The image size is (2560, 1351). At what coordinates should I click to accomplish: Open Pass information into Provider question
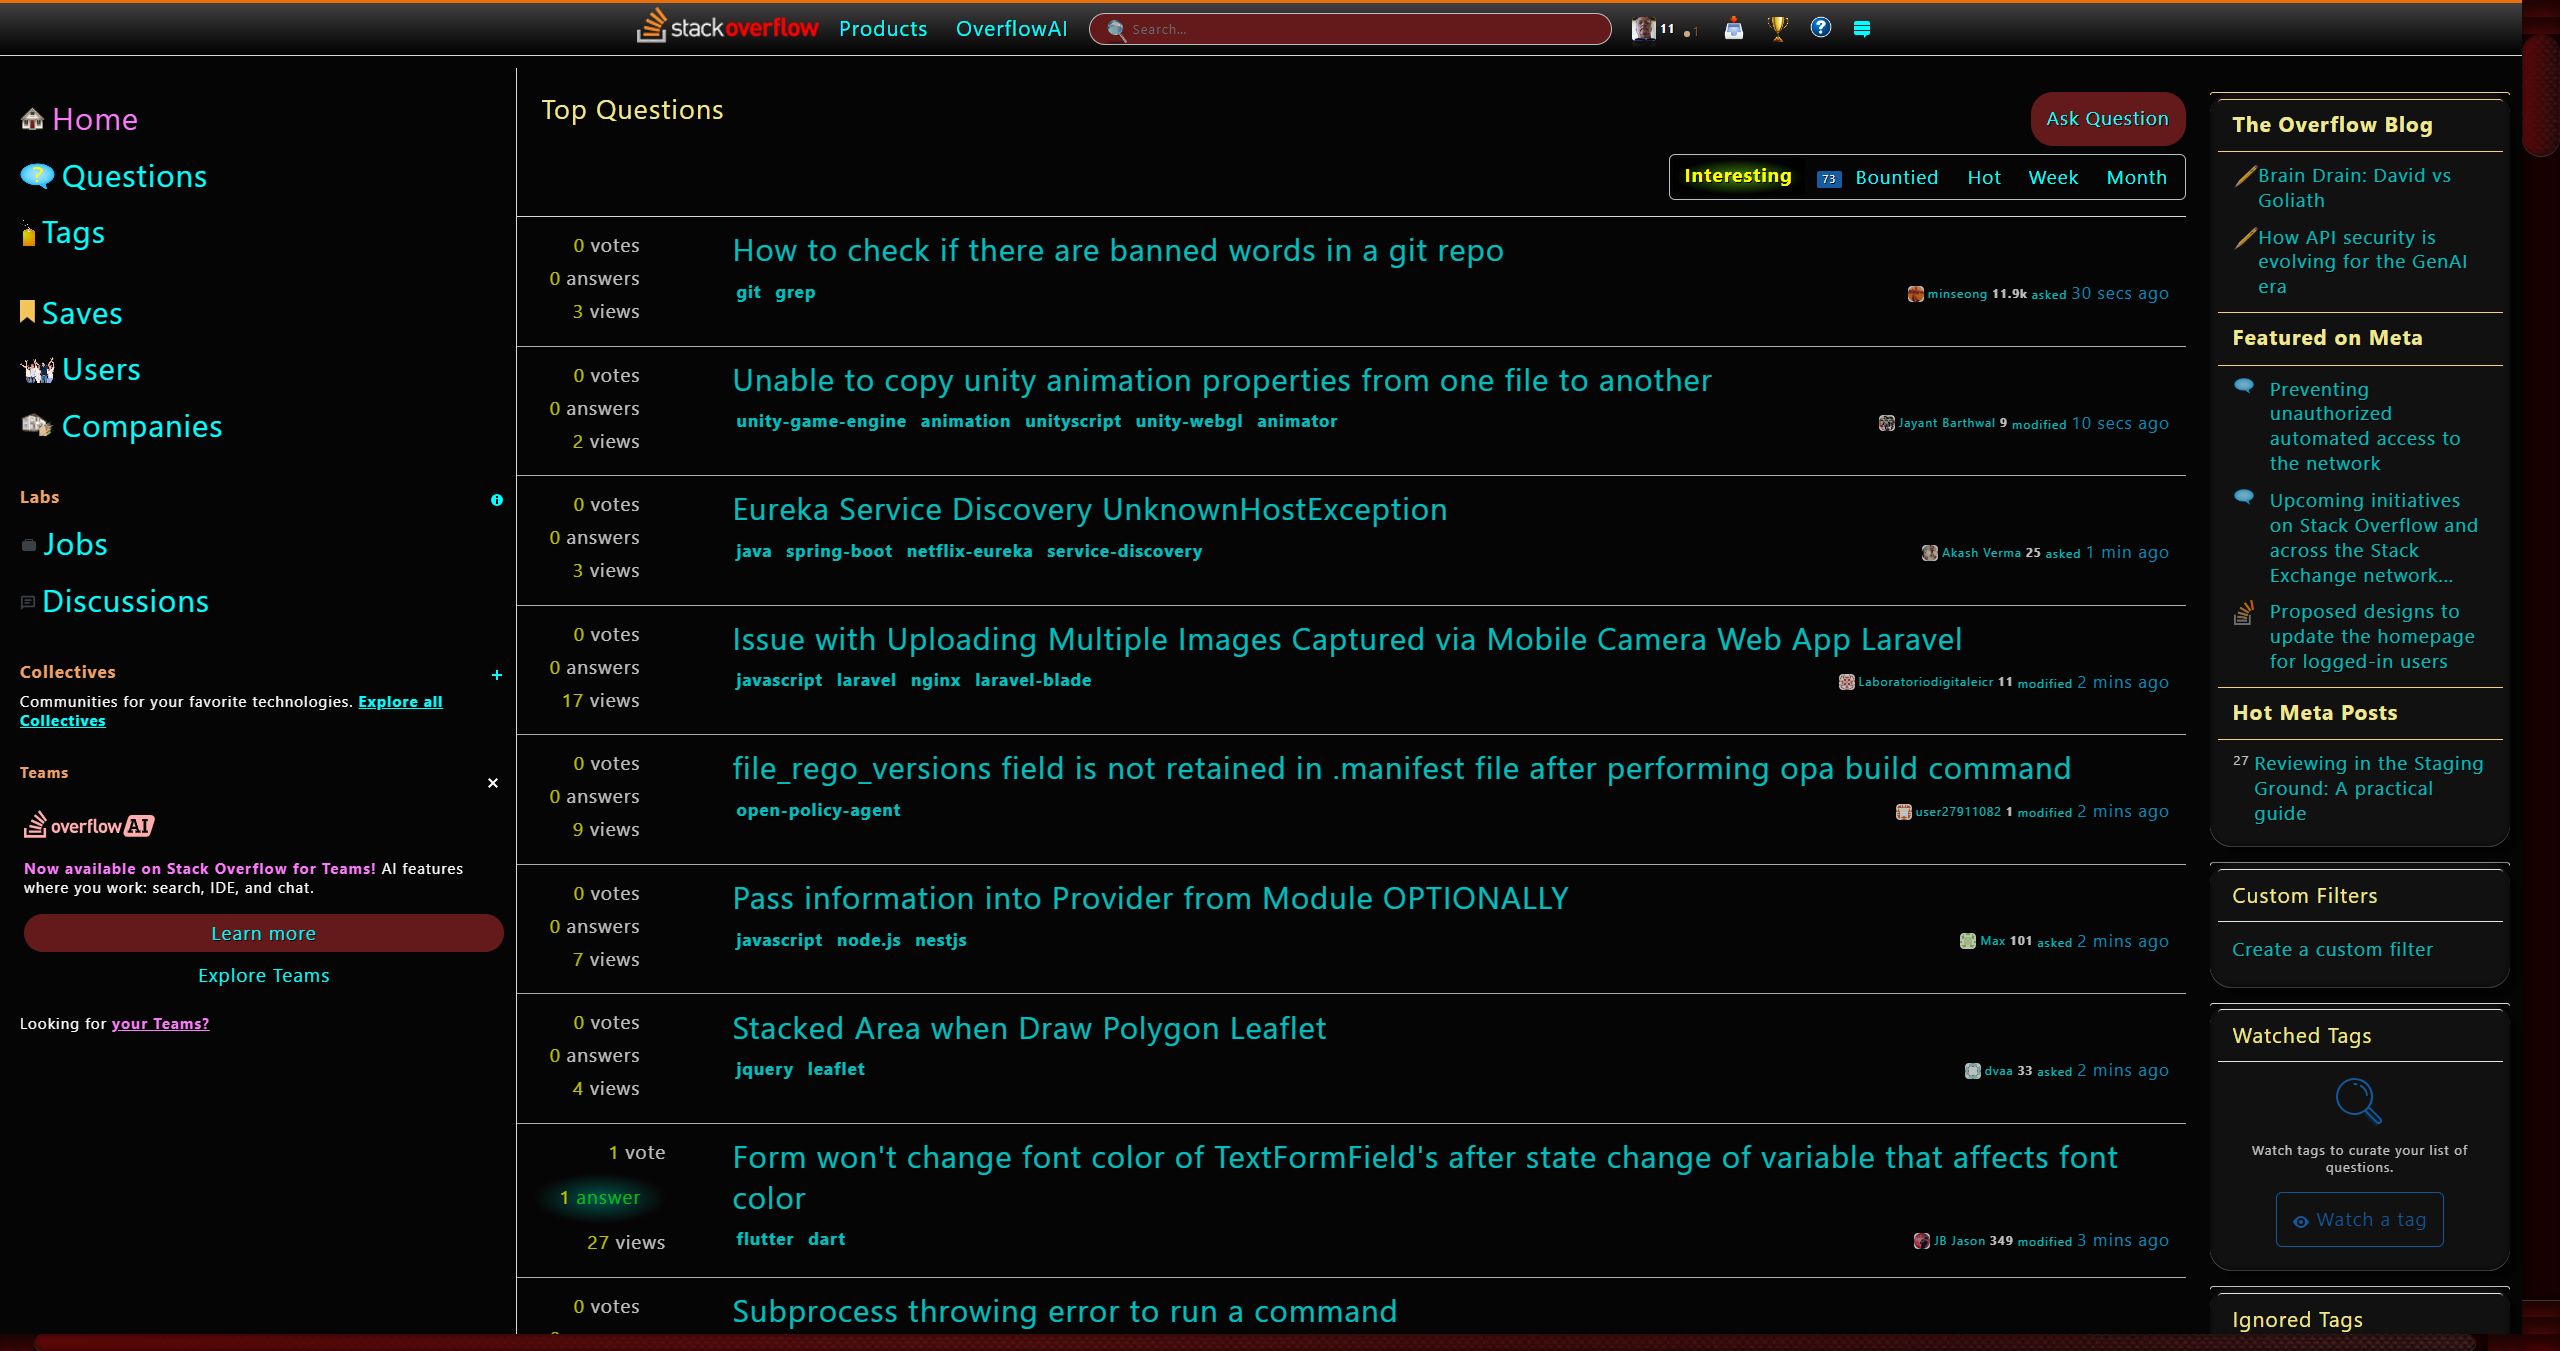tap(1150, 898)
